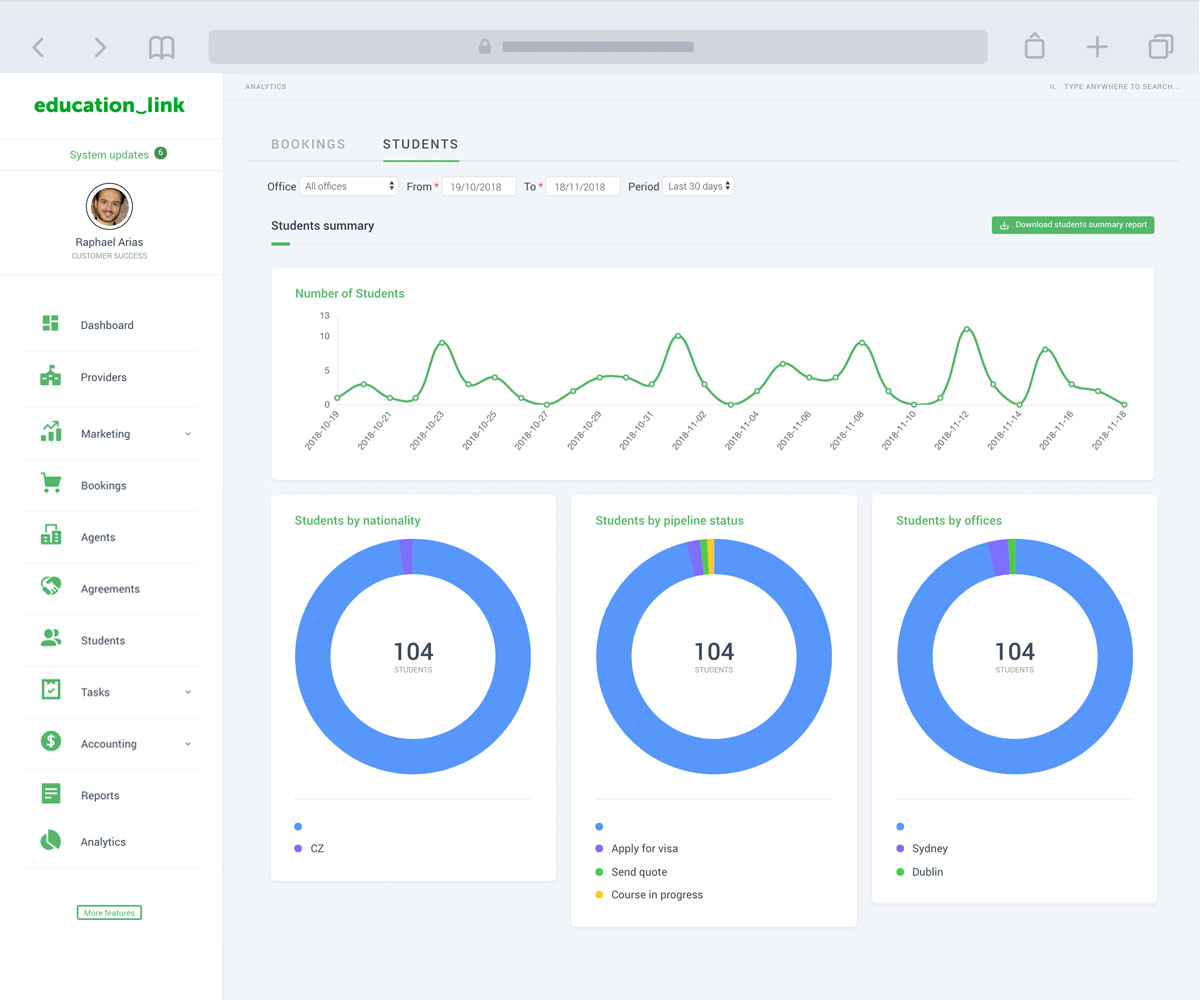This screenshot has width=1200, height=1000.
Task: Click the Raphael Arias name
Action: coord(109,242)
